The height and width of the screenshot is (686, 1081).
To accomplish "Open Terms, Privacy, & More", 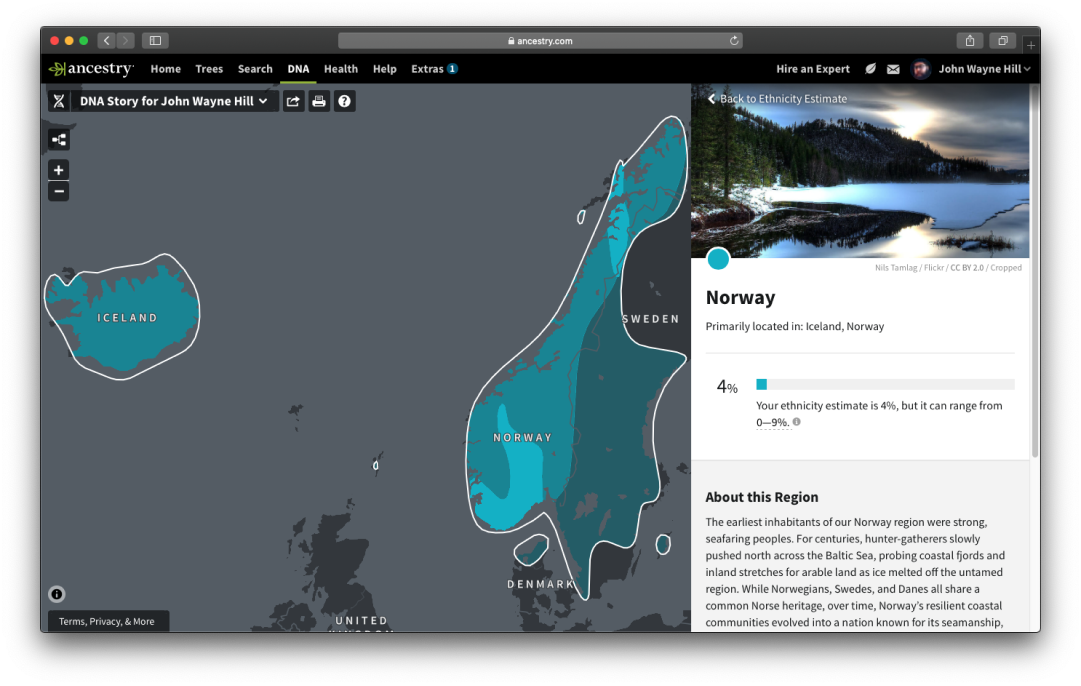I will 107,621.
